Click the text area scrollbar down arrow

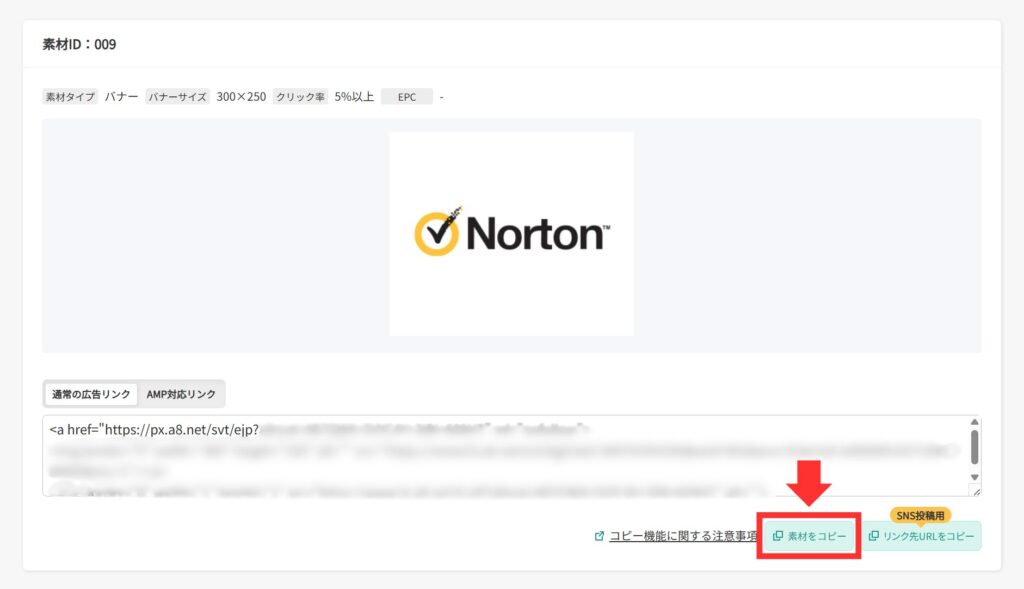pos(974,477)
